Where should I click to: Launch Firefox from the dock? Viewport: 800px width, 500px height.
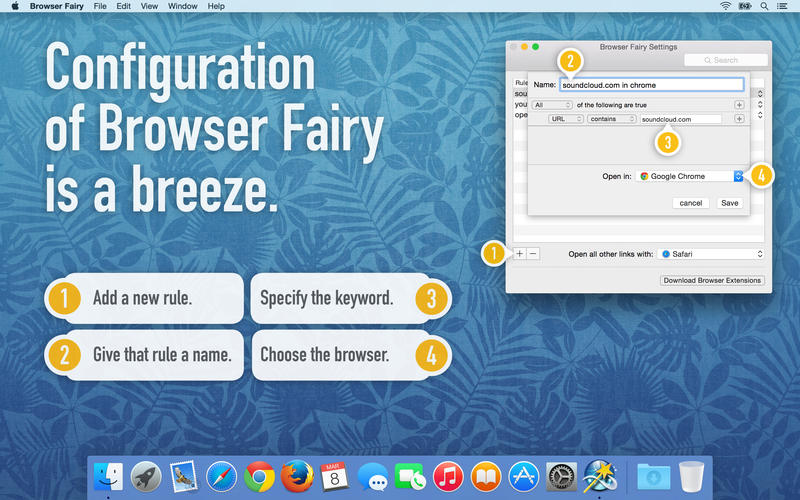click(297, 477)
